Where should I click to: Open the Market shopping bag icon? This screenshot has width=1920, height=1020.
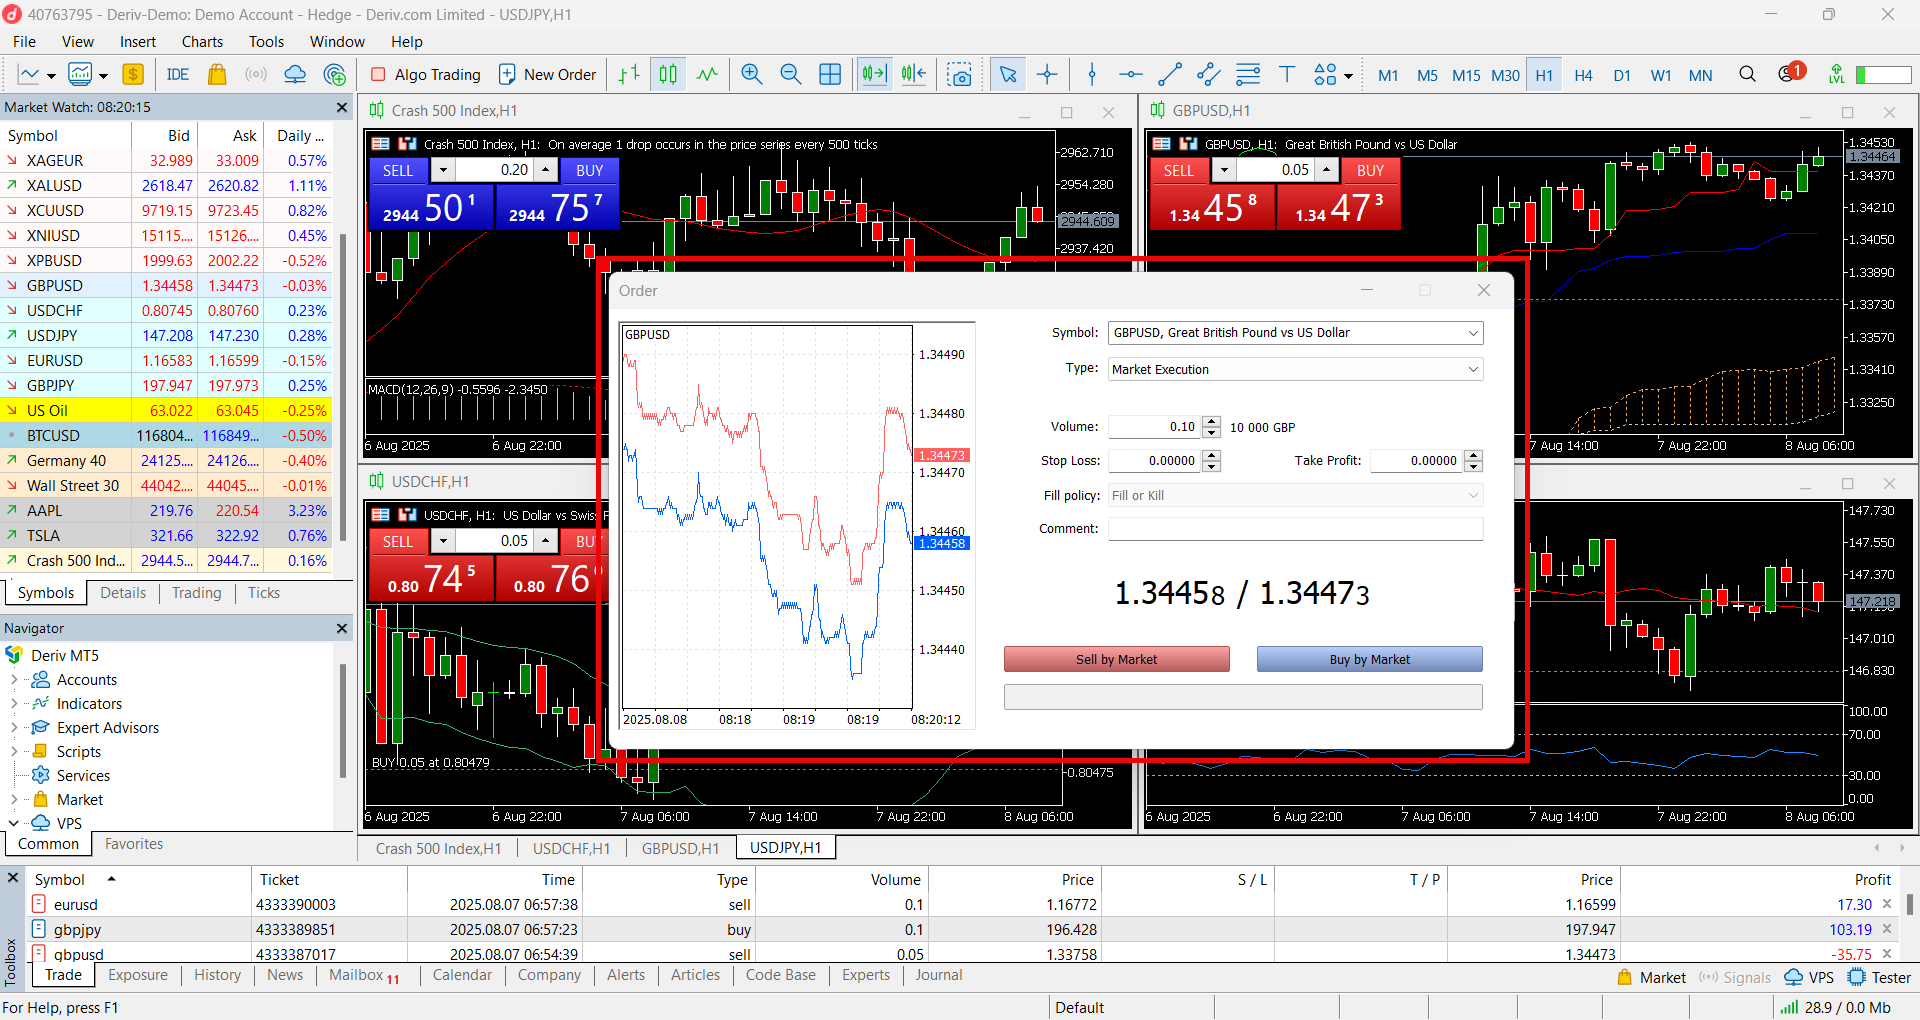tap(217, 74)
